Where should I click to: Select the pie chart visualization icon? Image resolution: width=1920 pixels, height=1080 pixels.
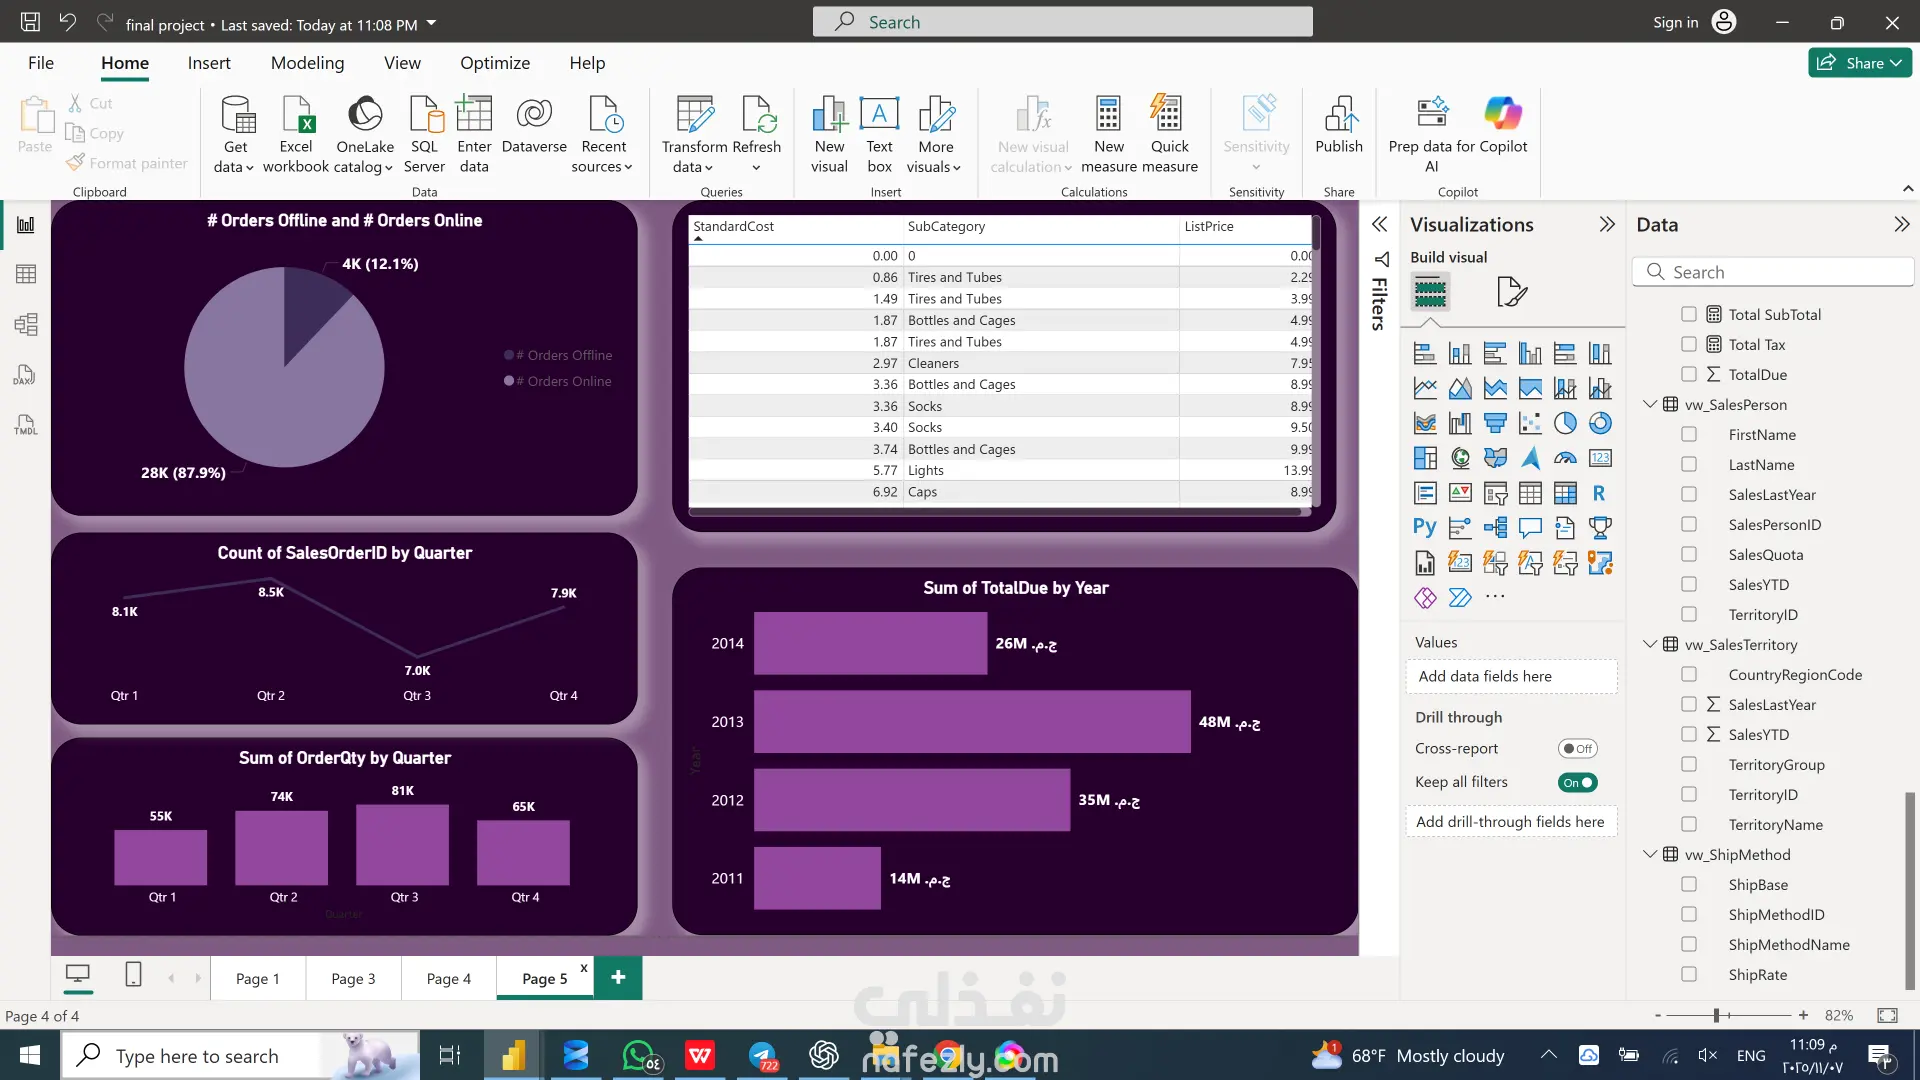click(1565, 423)
